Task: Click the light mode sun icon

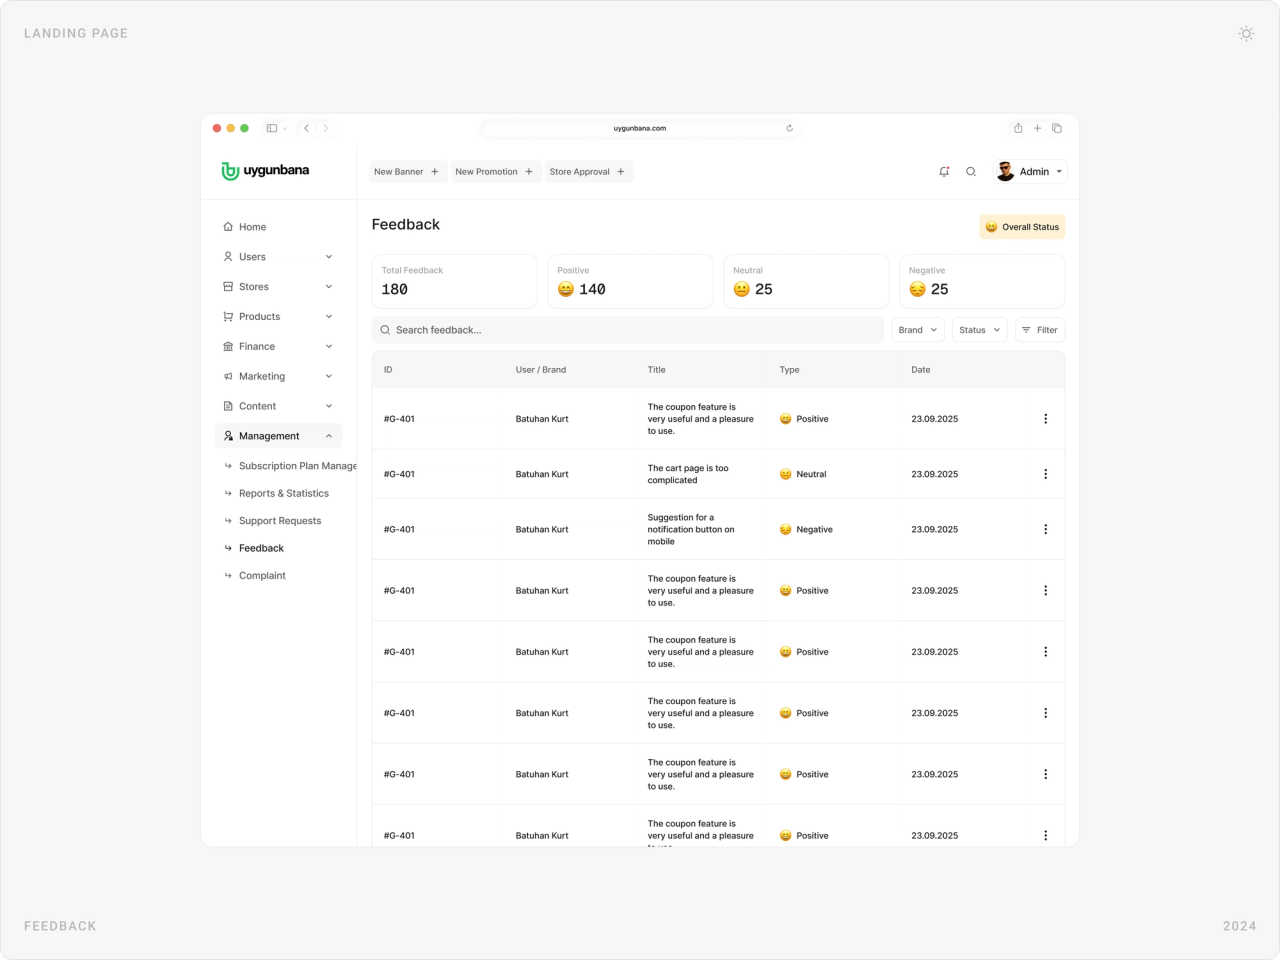Action: point(1246,33)
